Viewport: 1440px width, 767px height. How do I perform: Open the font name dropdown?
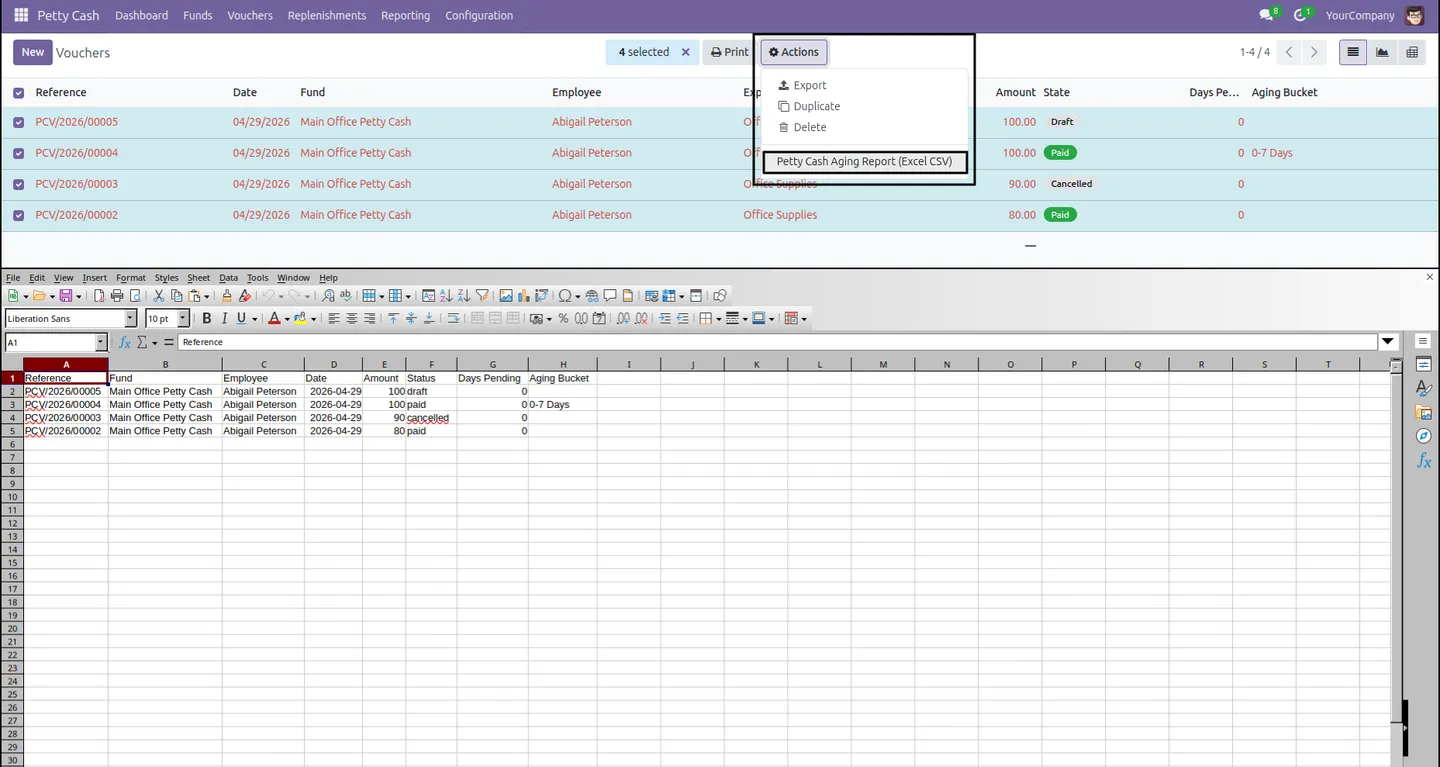[130, 319]
